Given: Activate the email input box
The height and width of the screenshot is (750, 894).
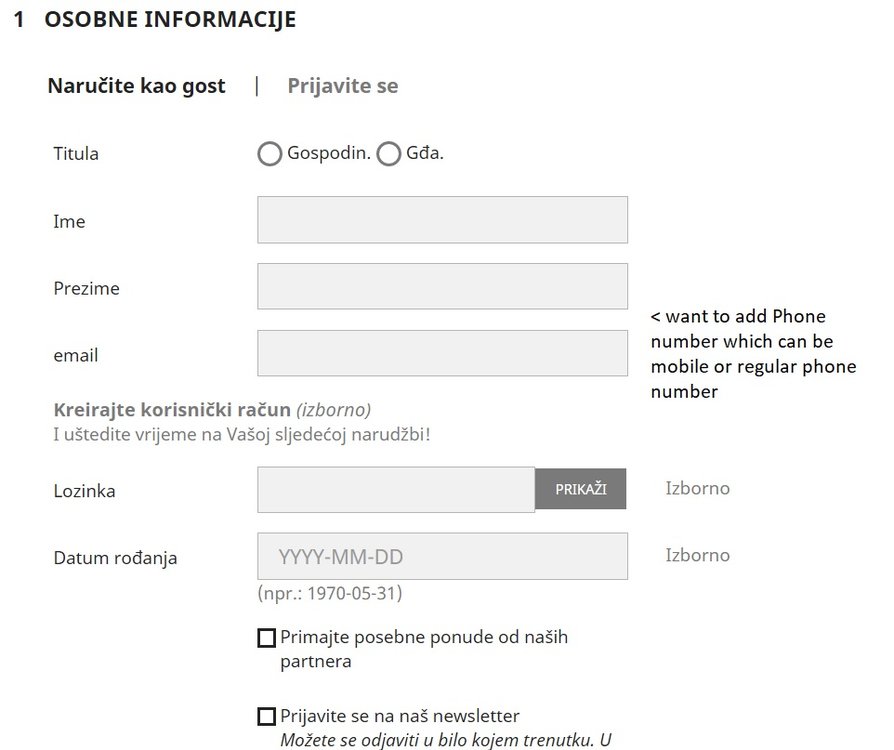Looking at the screenshot, I should (x=442, y=354).
